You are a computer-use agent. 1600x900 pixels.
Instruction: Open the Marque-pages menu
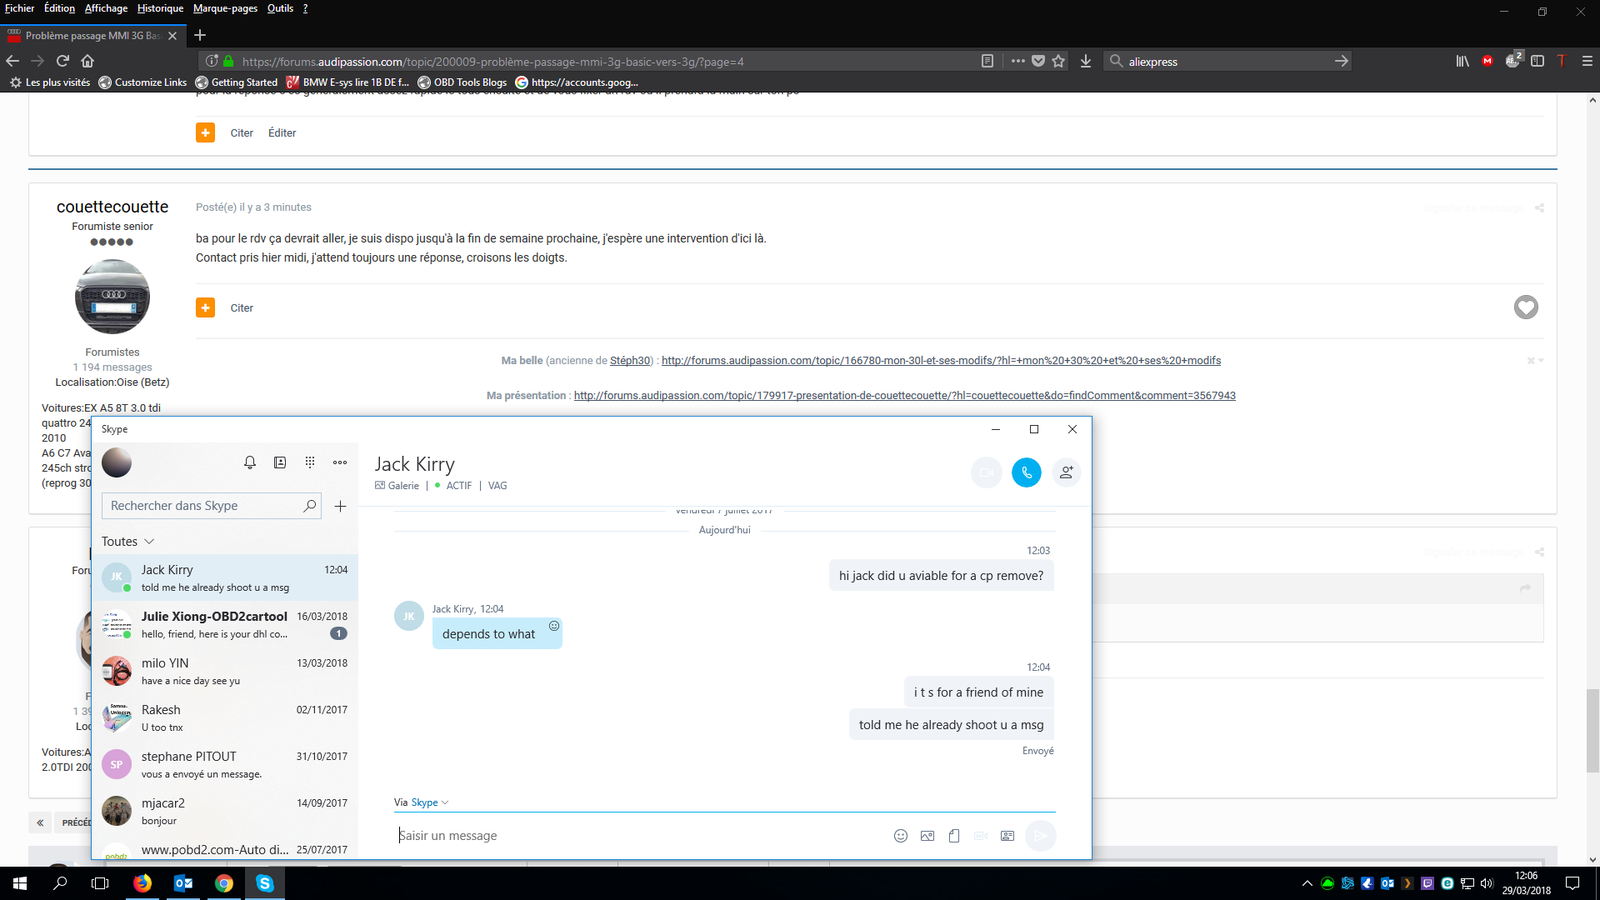click(225, 8)
